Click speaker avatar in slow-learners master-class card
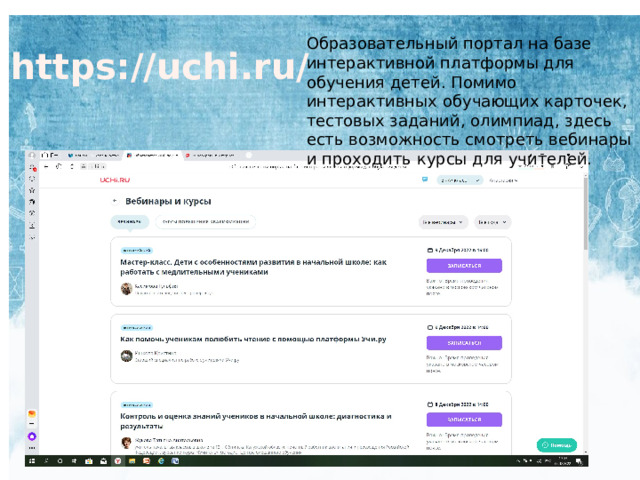 click(x=126, y=289)
